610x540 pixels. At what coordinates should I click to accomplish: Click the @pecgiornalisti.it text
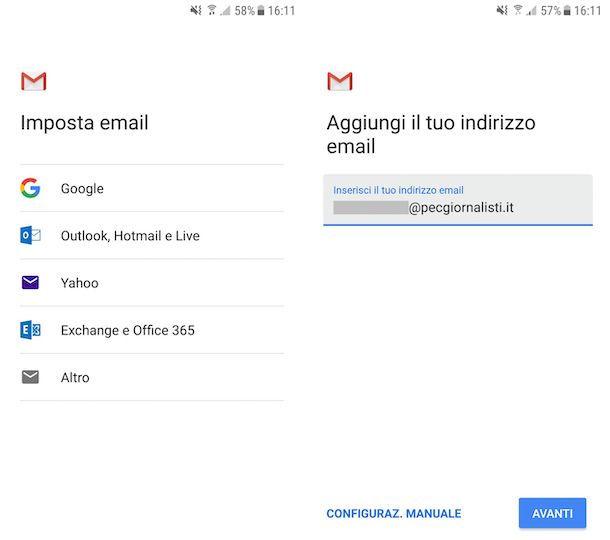461,208
